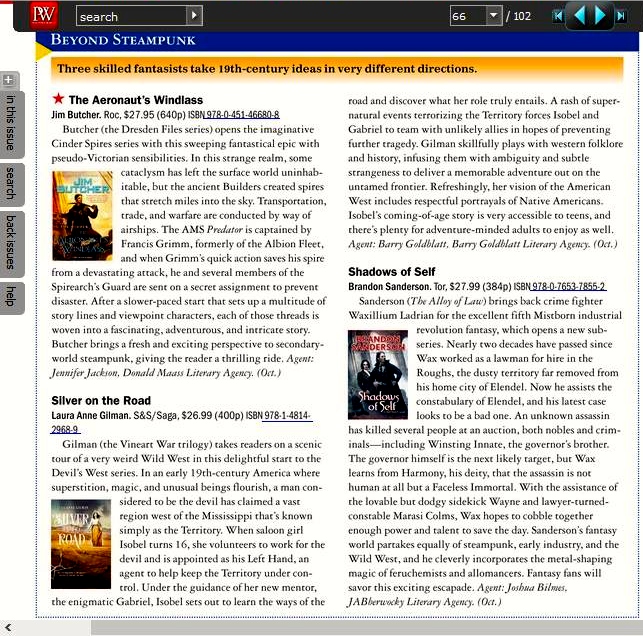Click author name 'Laura Anne Gilman'
Viewport: 643px width, 636px height.
[x=90, y=416]
